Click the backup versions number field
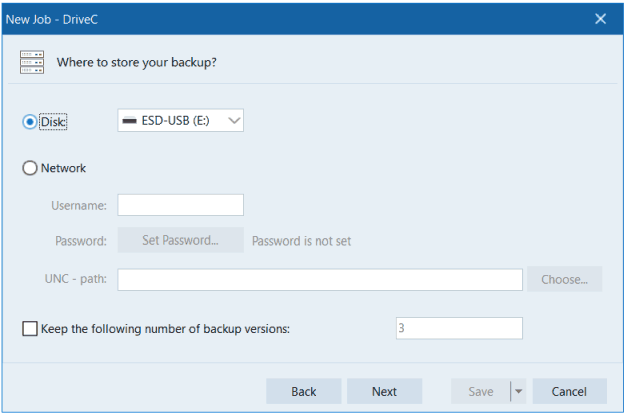The height and width of the screenshot is (415, 627). point(458,328)
